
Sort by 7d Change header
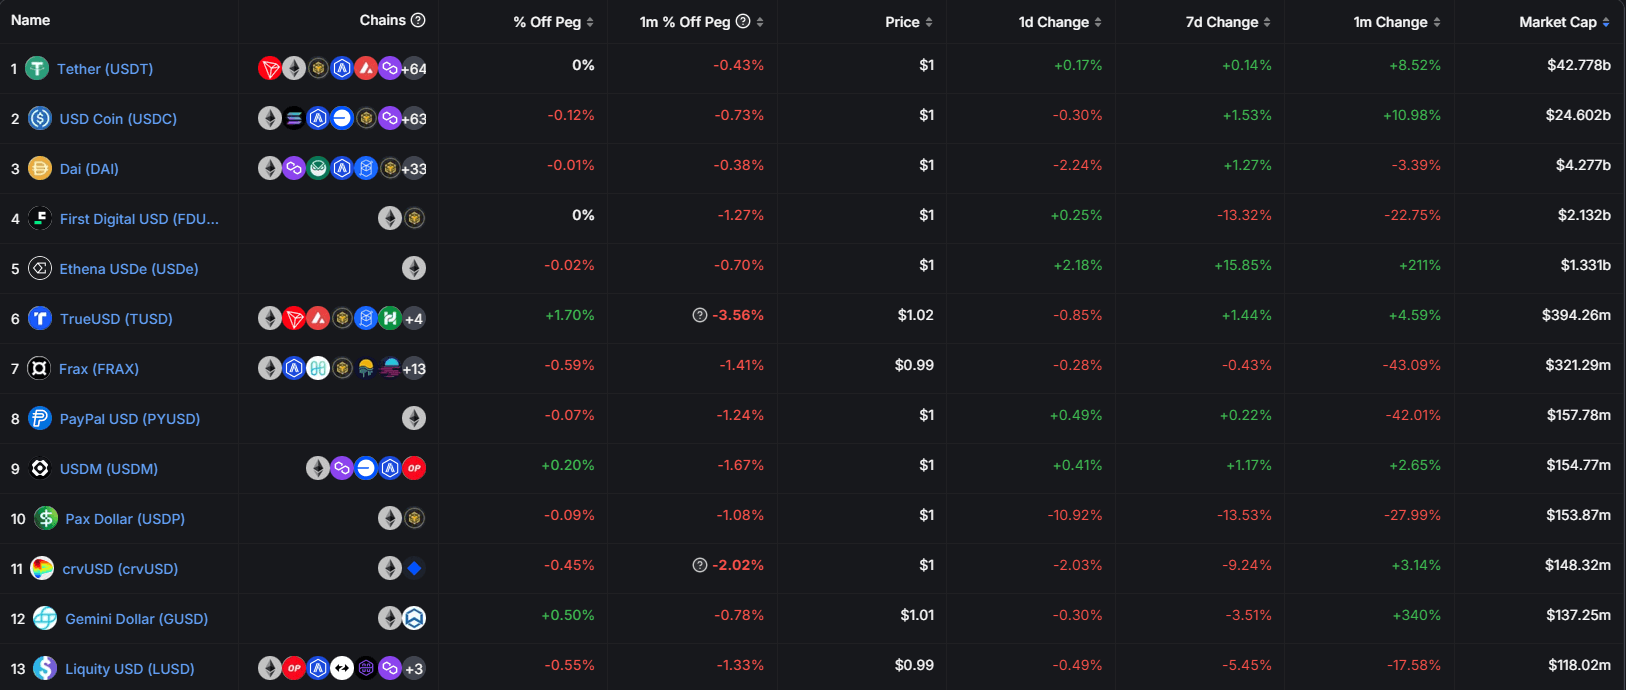click(x=1228, y=22)
